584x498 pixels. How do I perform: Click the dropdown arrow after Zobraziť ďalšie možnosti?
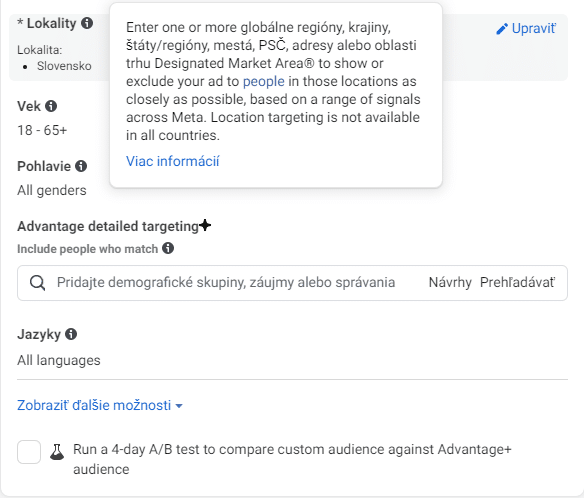pyautogui.click(x=179, y=406)
